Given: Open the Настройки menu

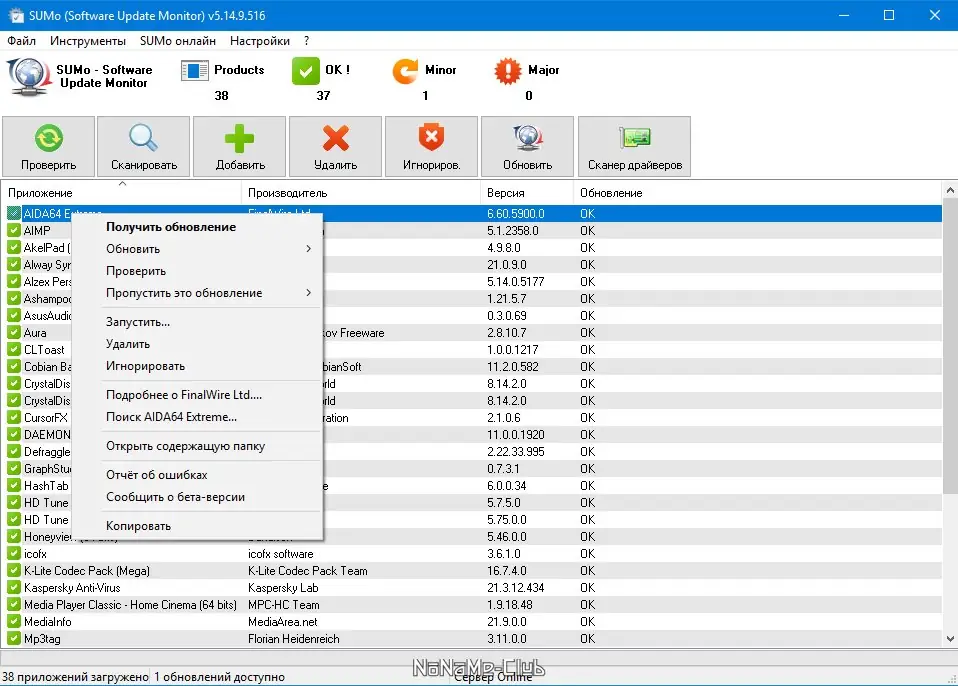Looking at the screenshot, I should coord(260,41).
